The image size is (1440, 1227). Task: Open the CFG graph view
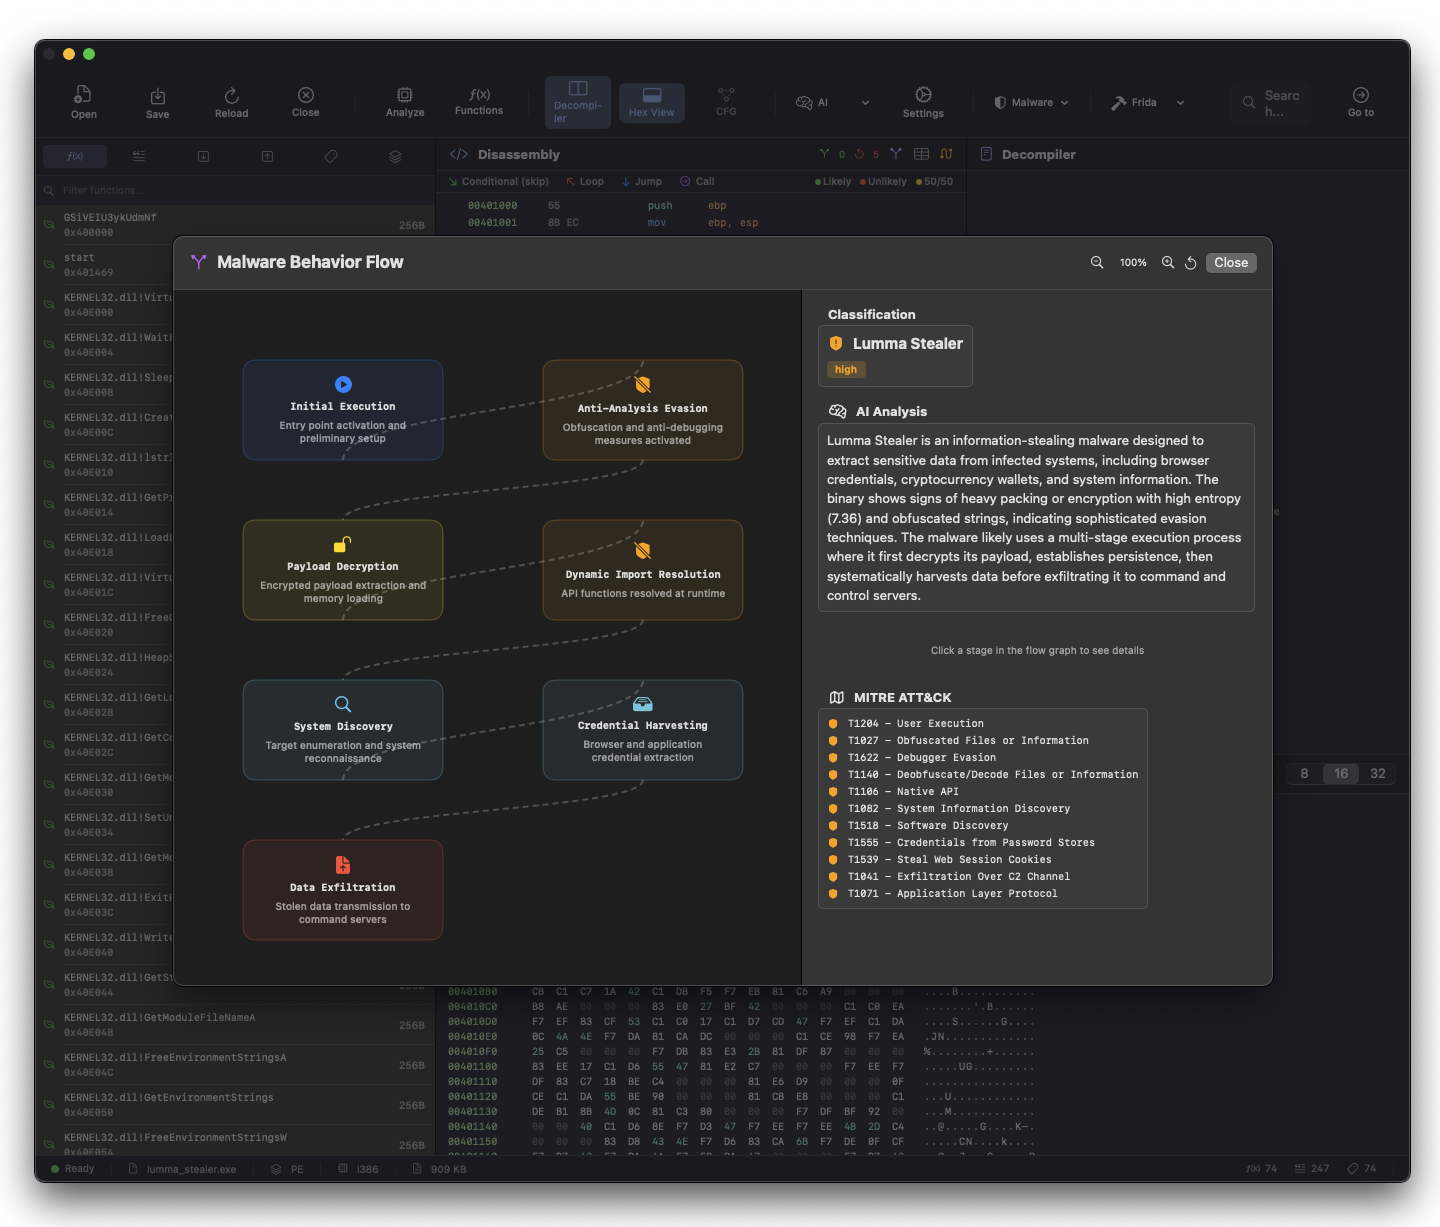pyautogui.click(x=725, y=101)
